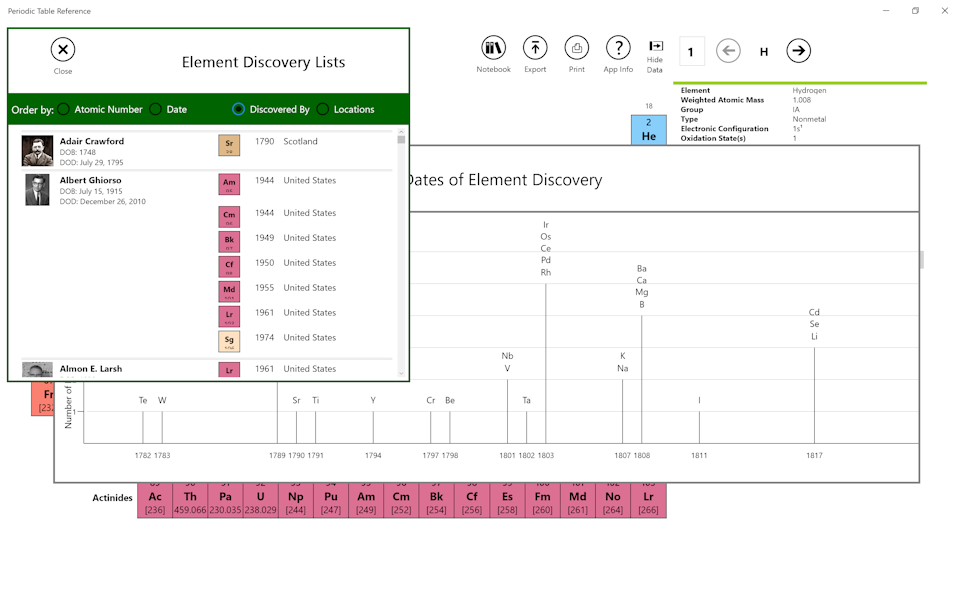Click Albert Ghiorso's portrait photo
This screenshot has height=614, width=960.
point(37,190)
